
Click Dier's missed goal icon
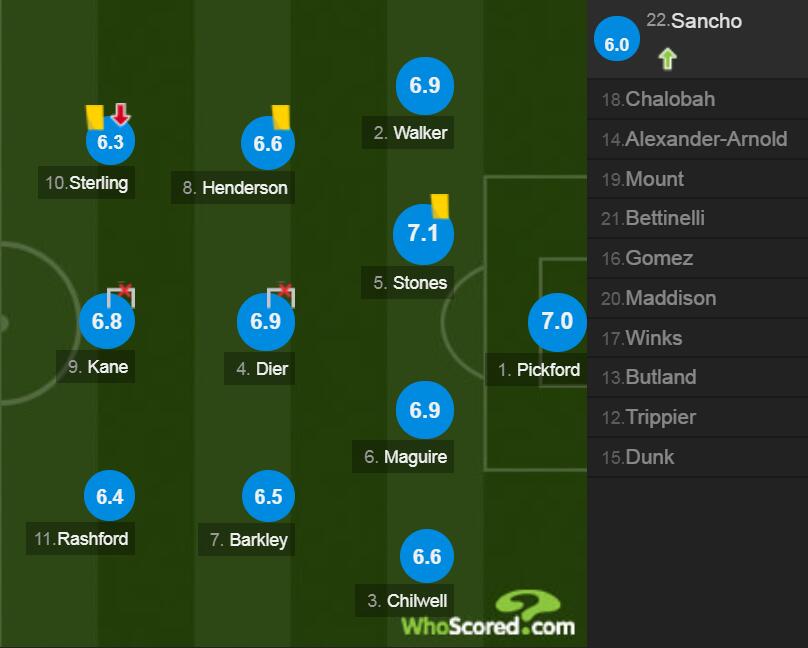click(x=282, y=295)
